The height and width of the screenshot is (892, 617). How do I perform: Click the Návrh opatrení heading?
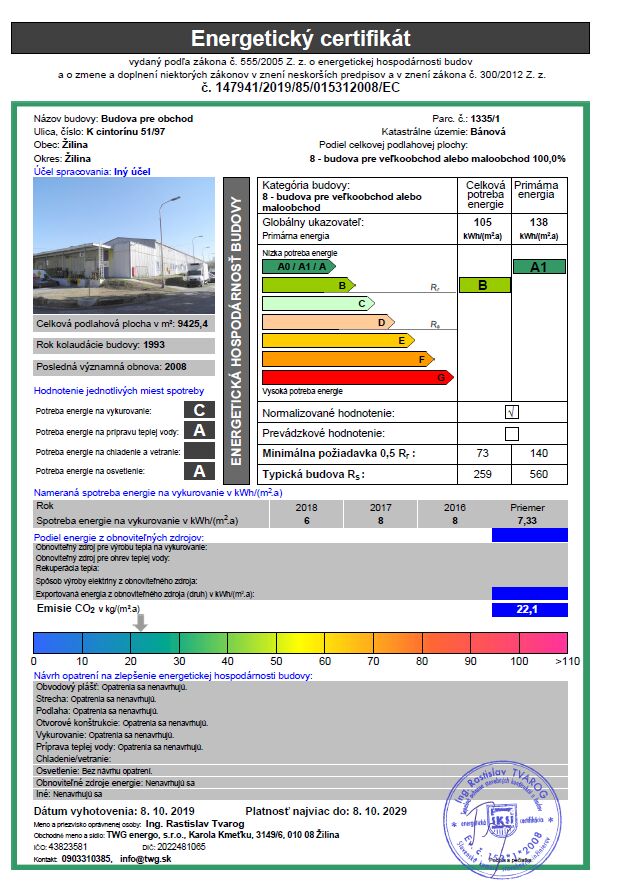(173, 676)
